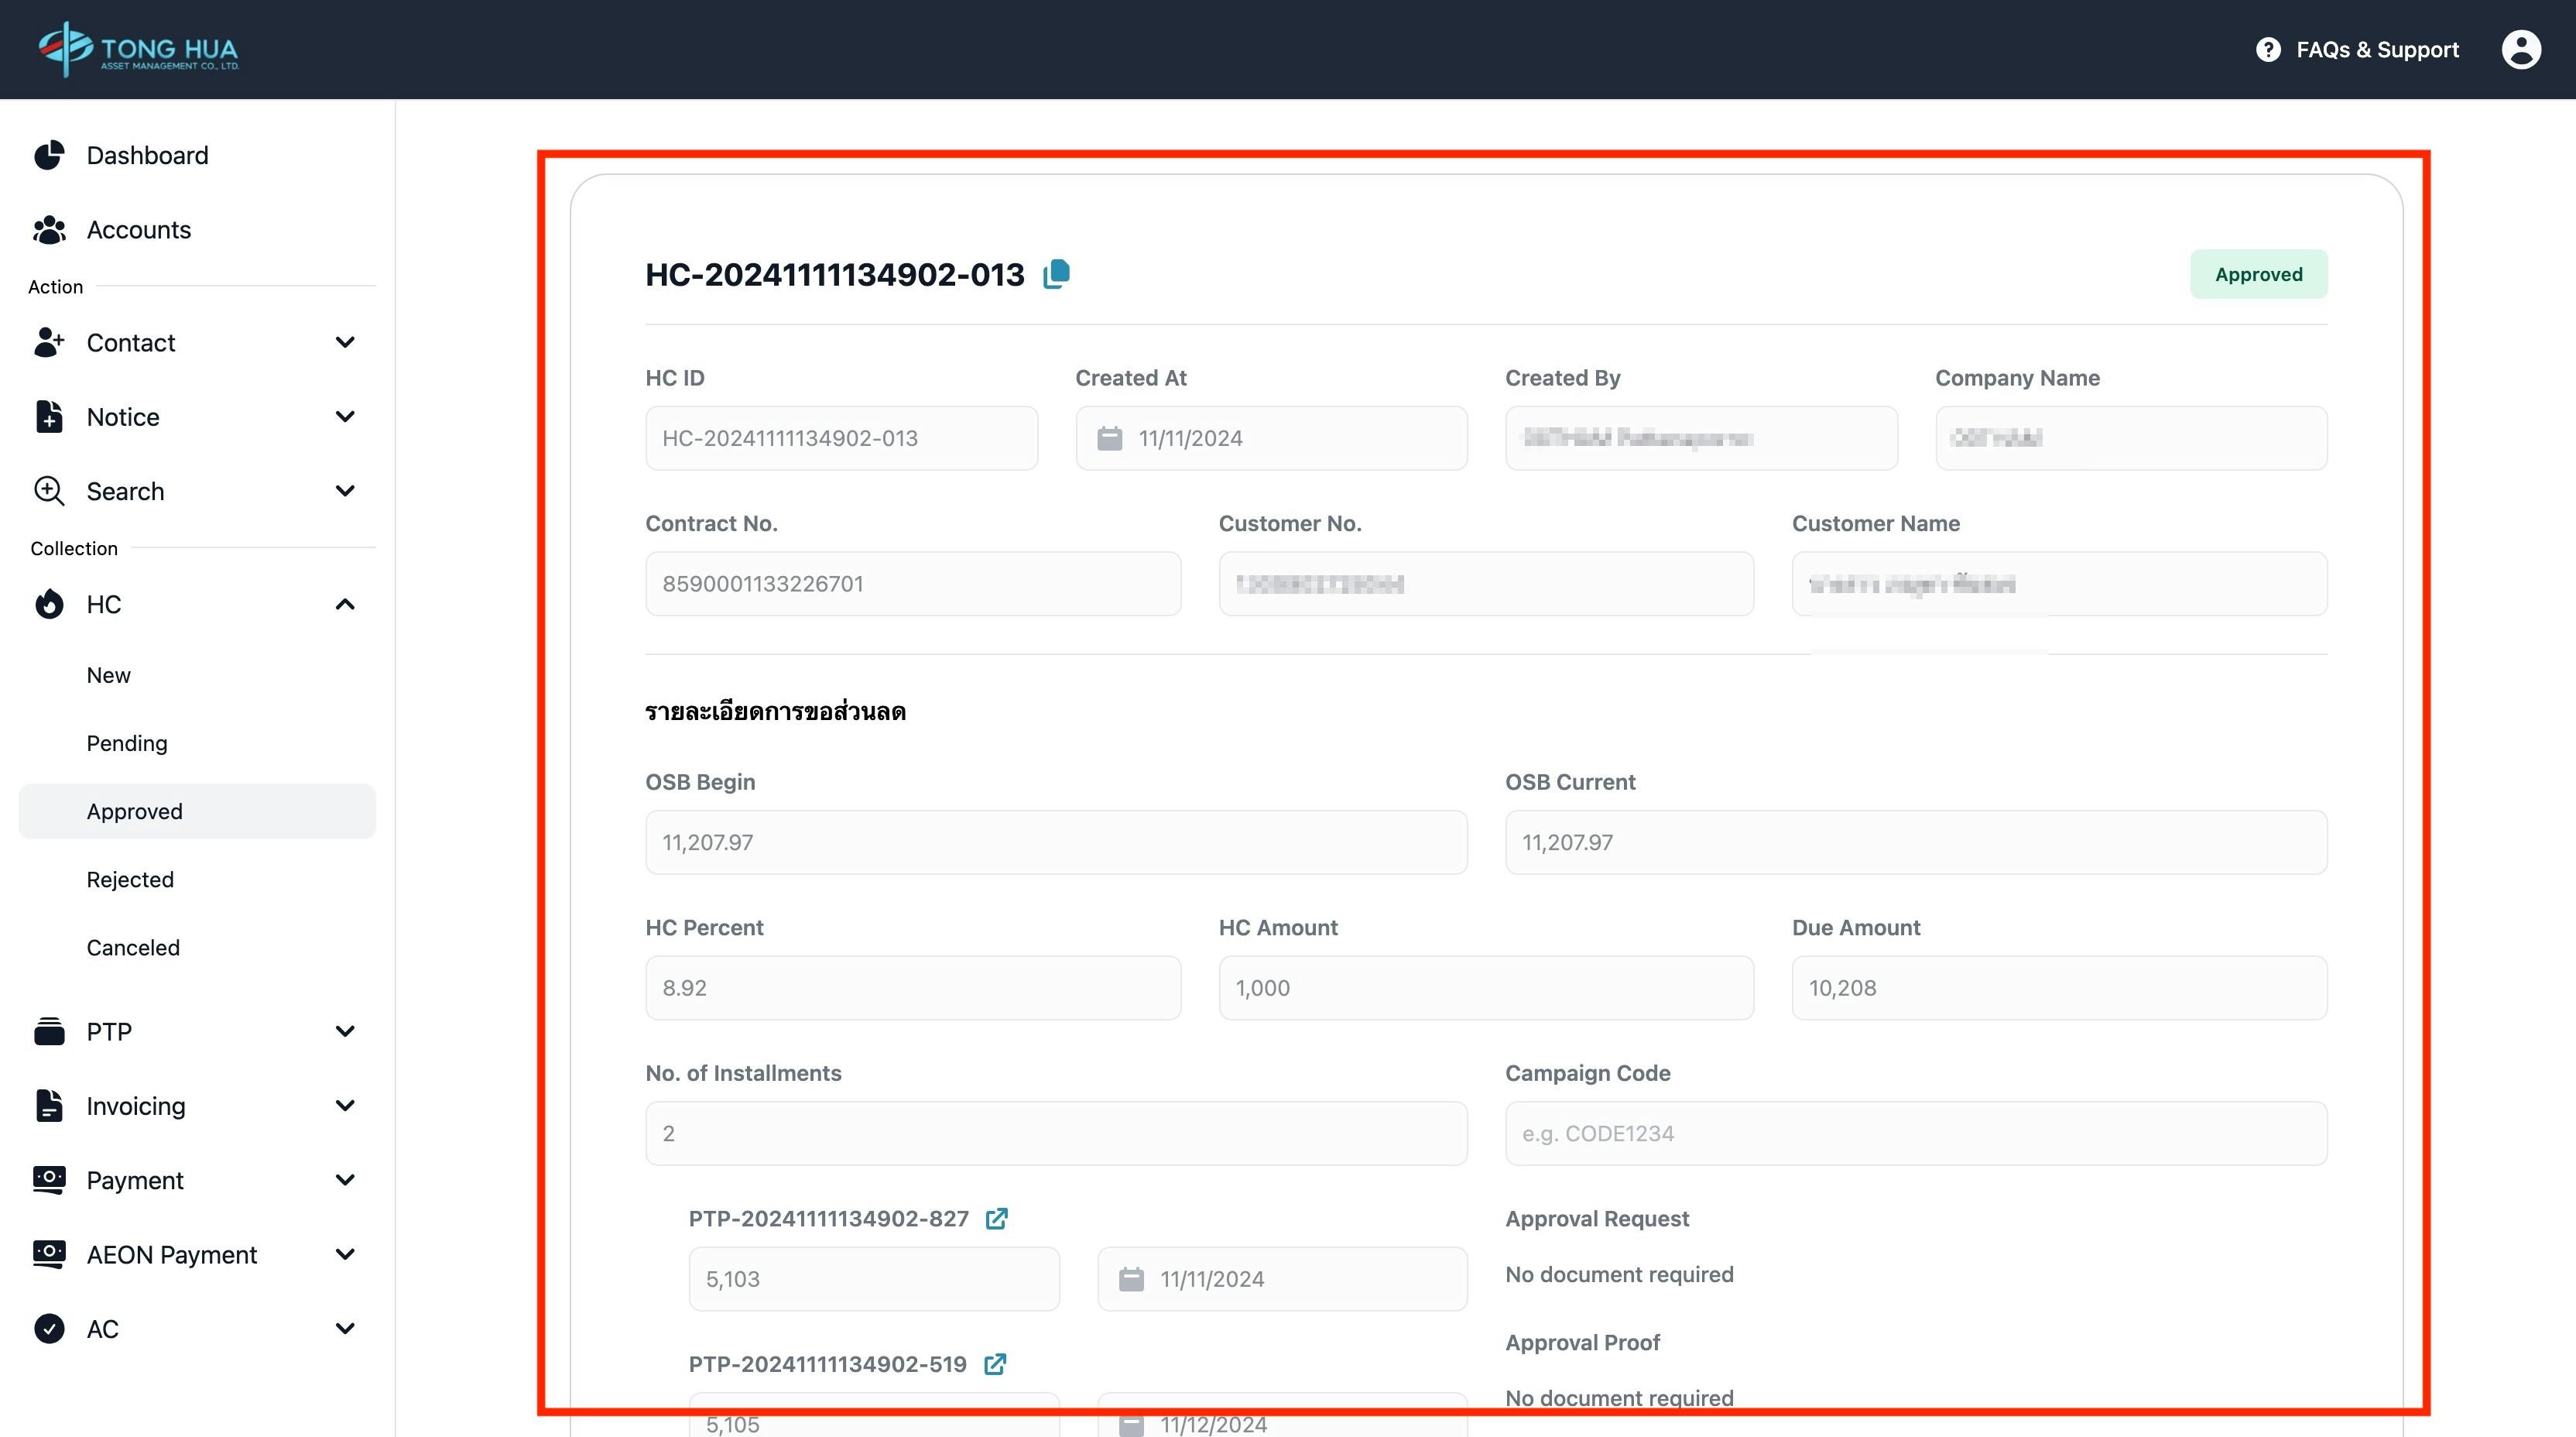Open user profile avatar icon
The height and width of the screenshot is (1437, 2576).
[2520, 49]
